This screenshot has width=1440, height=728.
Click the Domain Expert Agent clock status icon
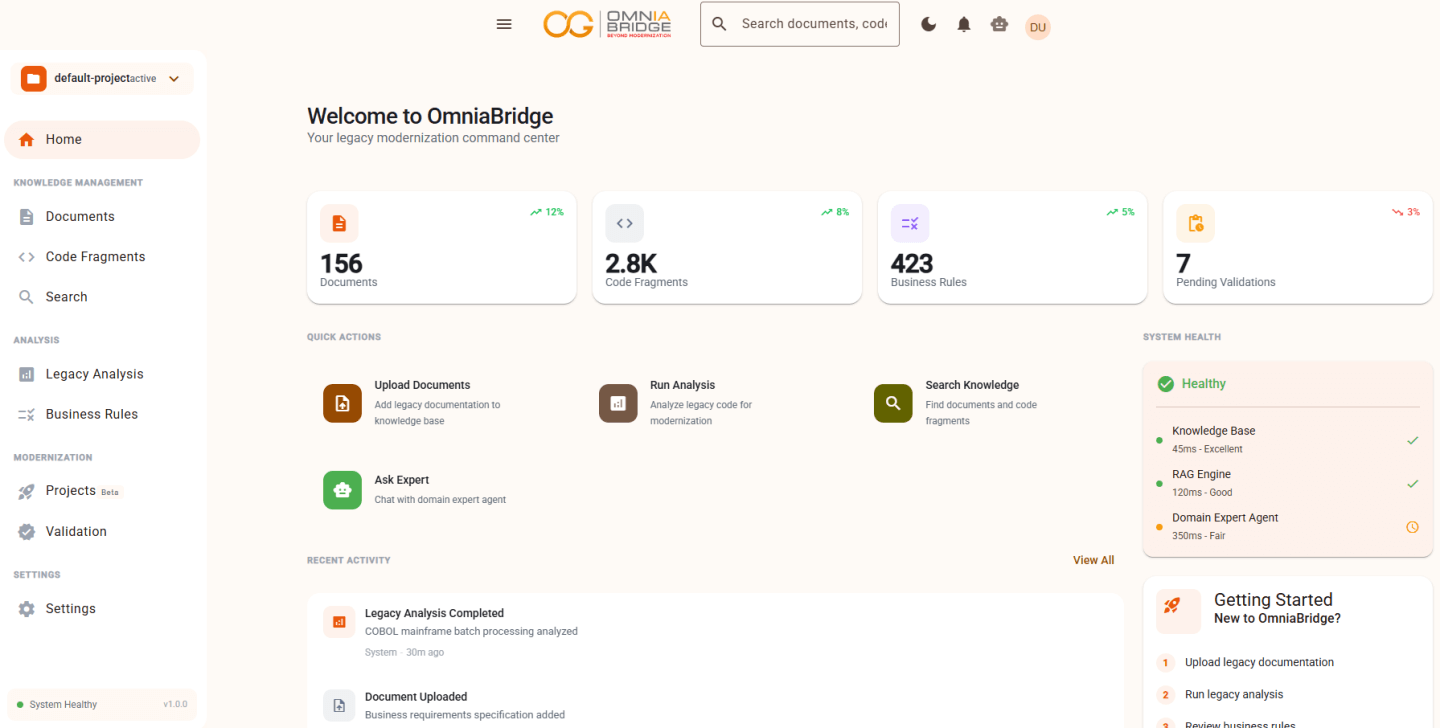pos(1412,527)
